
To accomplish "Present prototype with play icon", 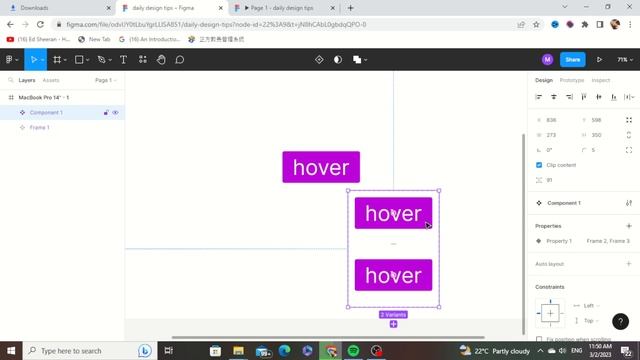I will (x=599, y=60).
